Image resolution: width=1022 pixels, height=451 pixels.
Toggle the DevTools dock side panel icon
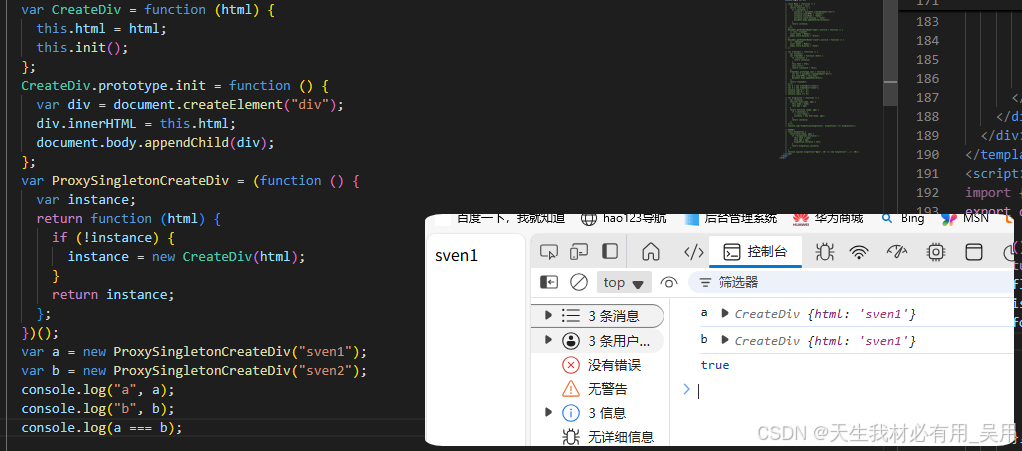610,252
